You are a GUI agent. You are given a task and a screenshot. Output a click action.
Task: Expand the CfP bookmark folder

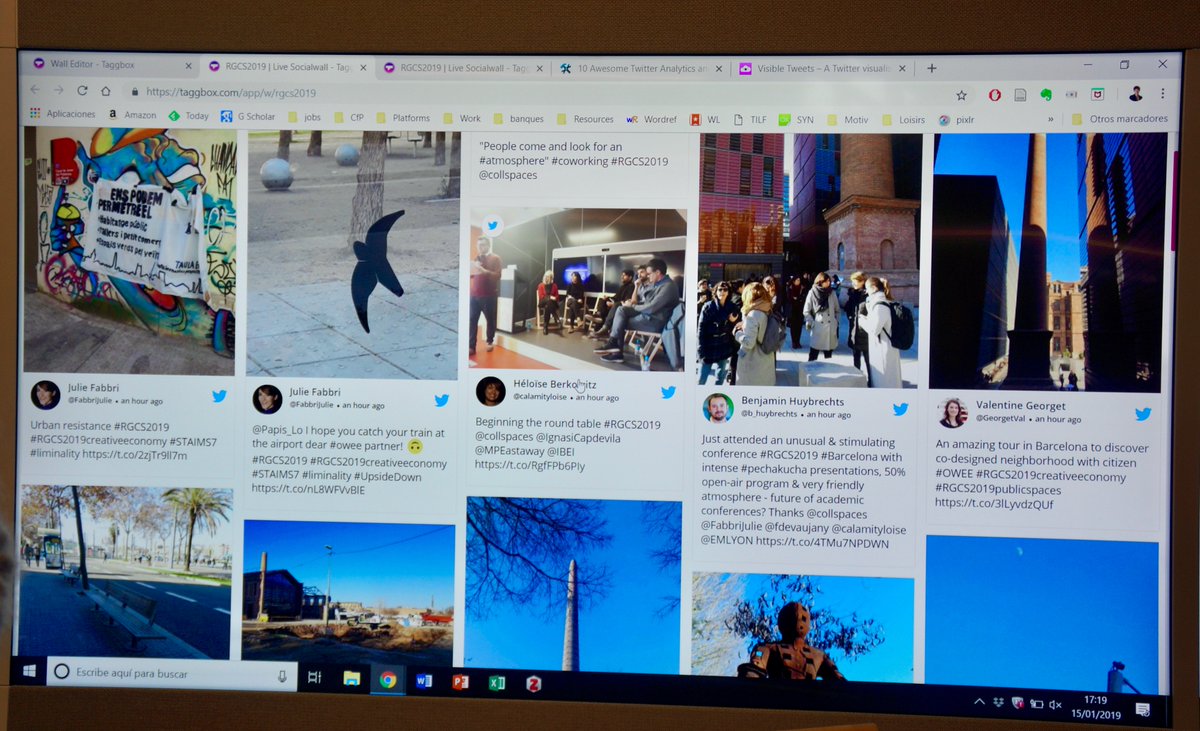pyautogui.click(x=348, y=117)
